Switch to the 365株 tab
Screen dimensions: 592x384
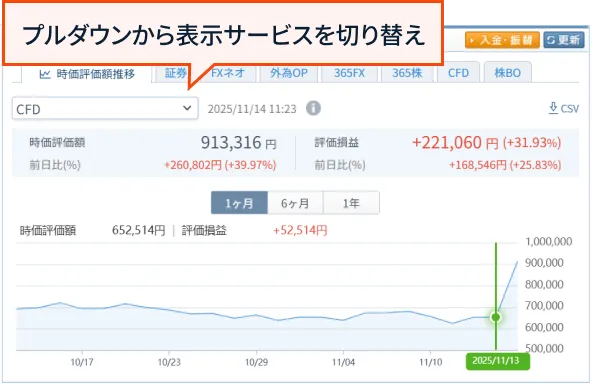coord(407,73)
